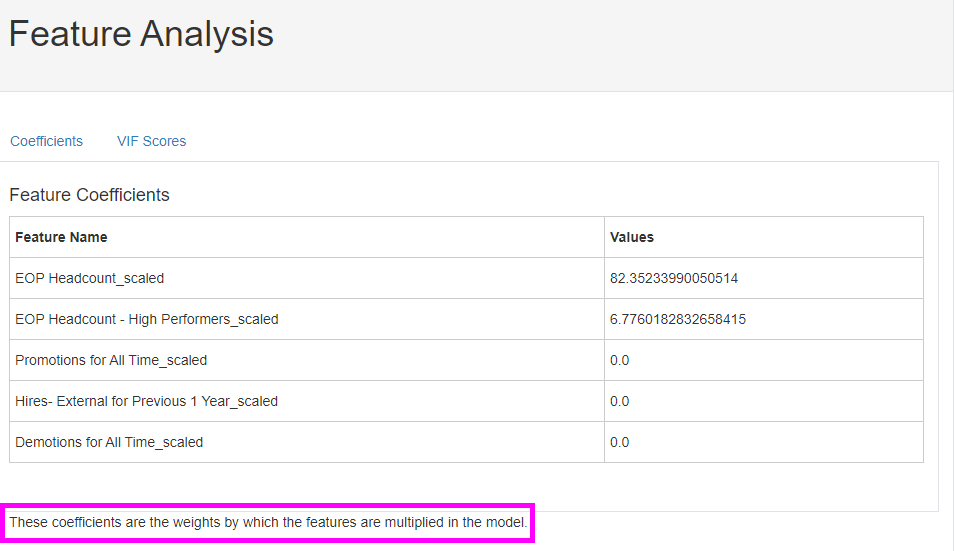Screen dimensions: 954x551
Task: Click Demotions for All Time_scaled feature name
Action: click(x=109, y=442)
